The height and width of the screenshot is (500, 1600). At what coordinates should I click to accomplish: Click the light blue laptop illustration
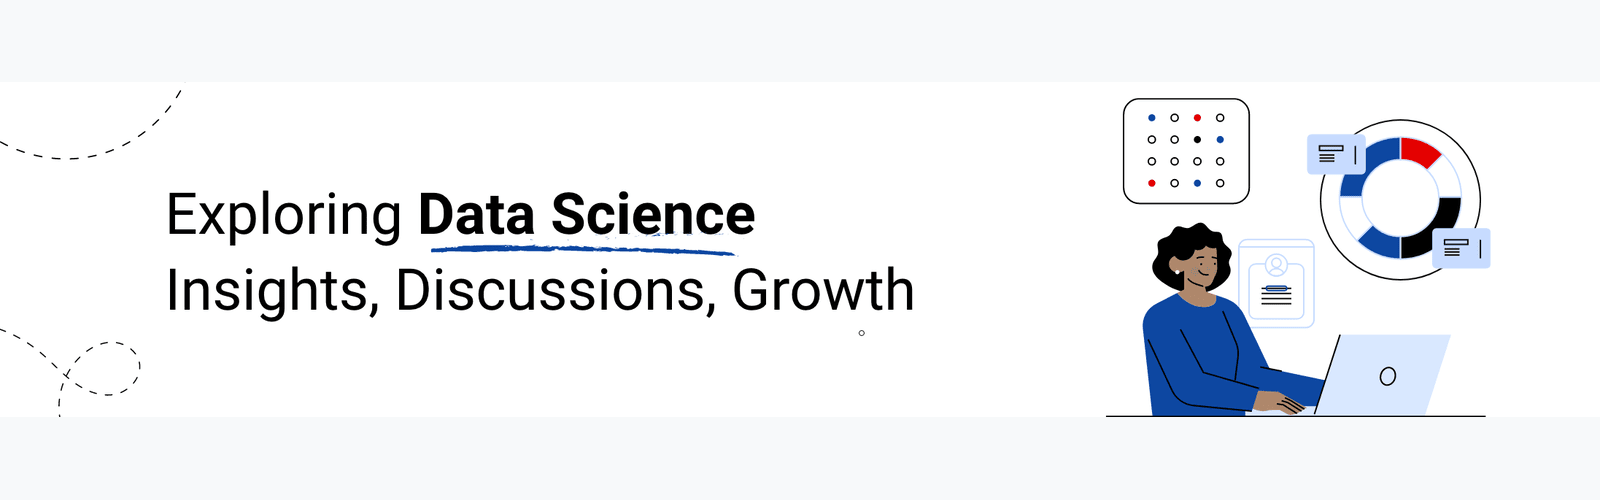click(x=1382, y=375)
